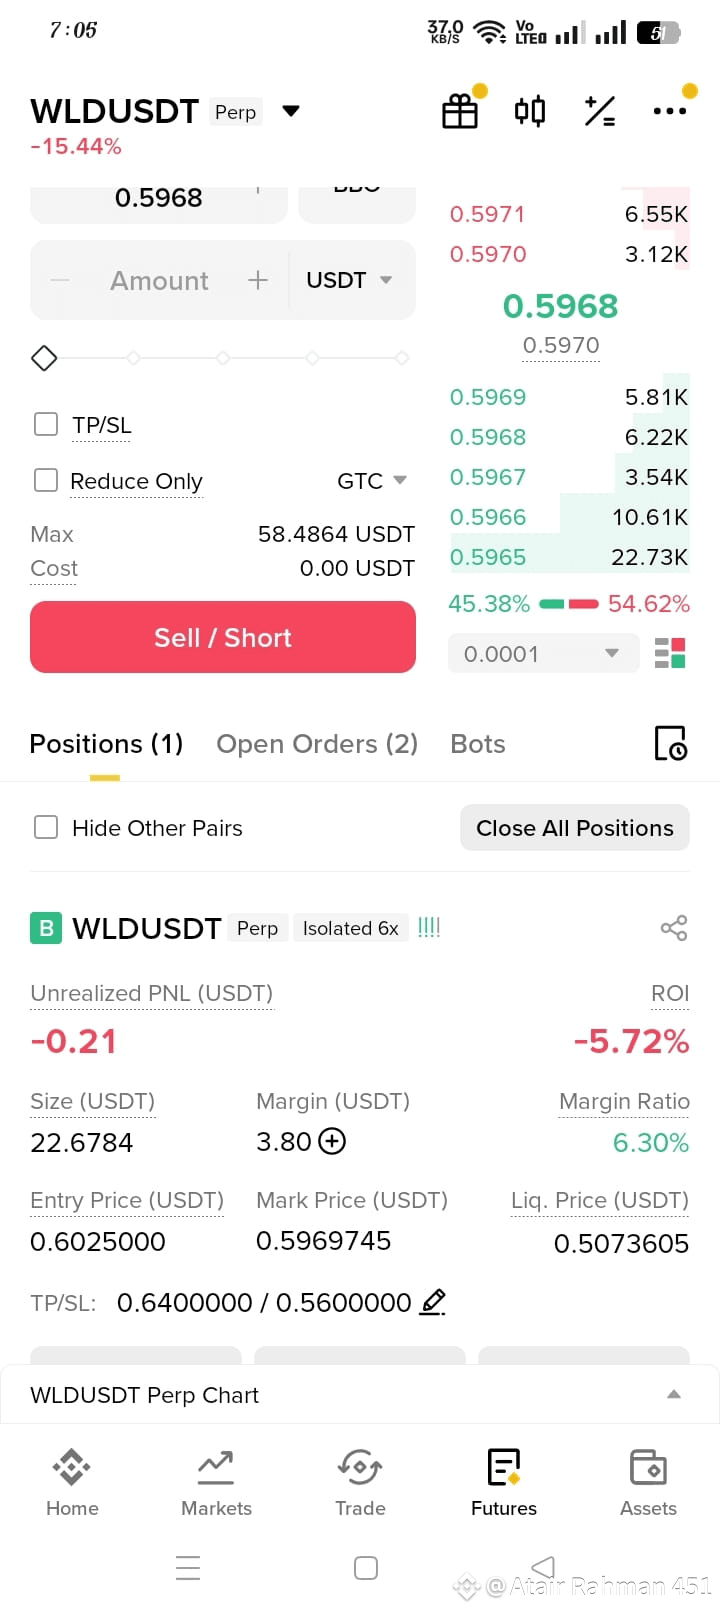Add margin with the plus circle icon

(331, 1141)
